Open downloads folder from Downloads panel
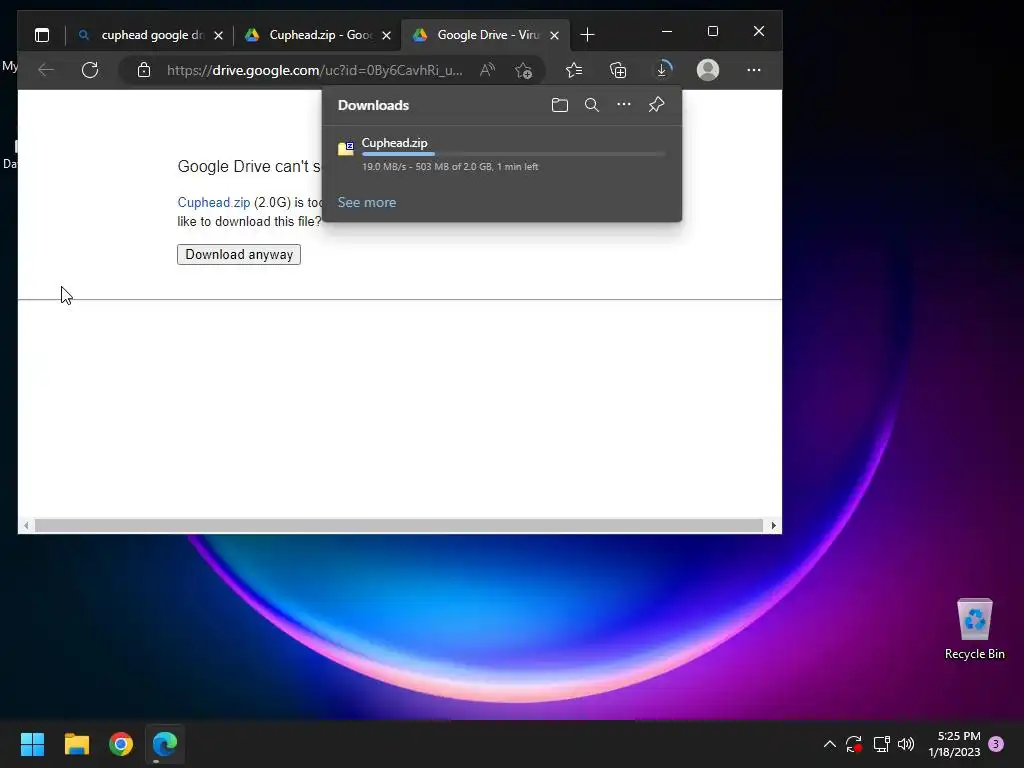 tap(560, 105)
